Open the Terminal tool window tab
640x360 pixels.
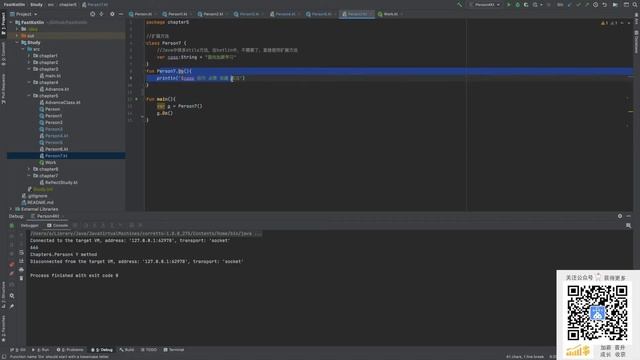click(174, 350)
